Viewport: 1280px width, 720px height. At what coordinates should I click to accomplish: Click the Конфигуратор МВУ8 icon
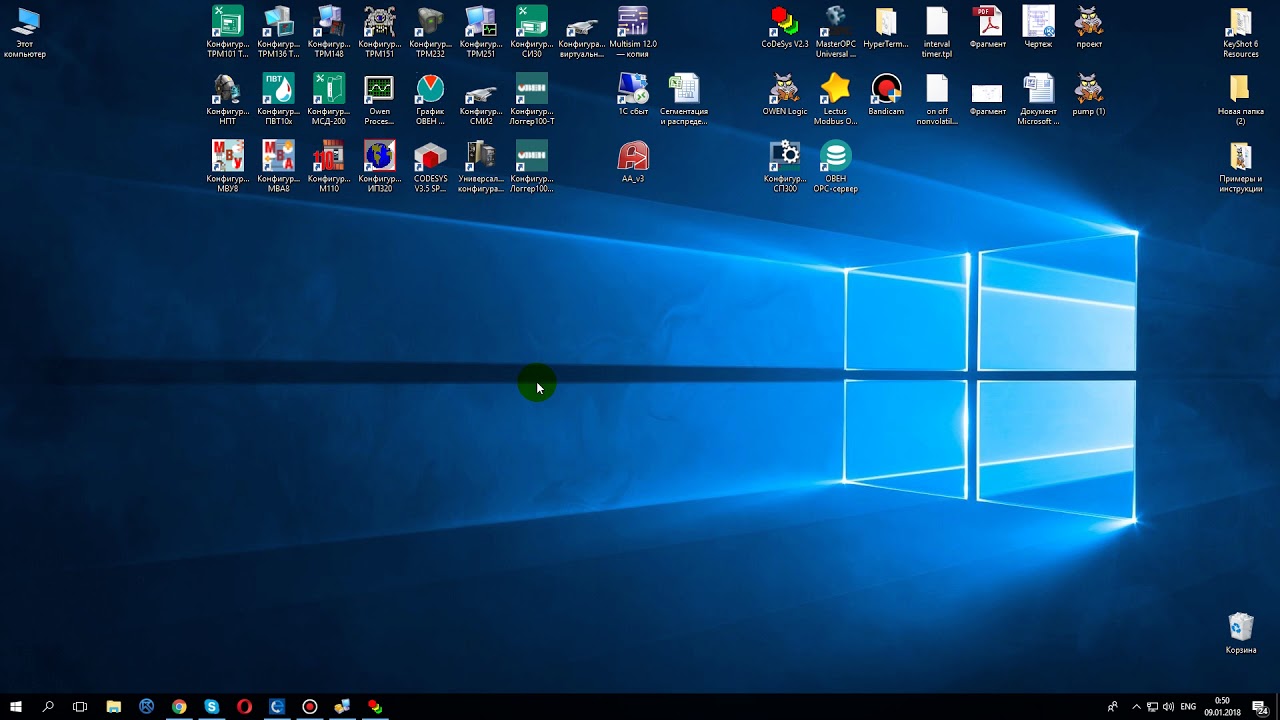pyautogui.click(x=227, y=166)
